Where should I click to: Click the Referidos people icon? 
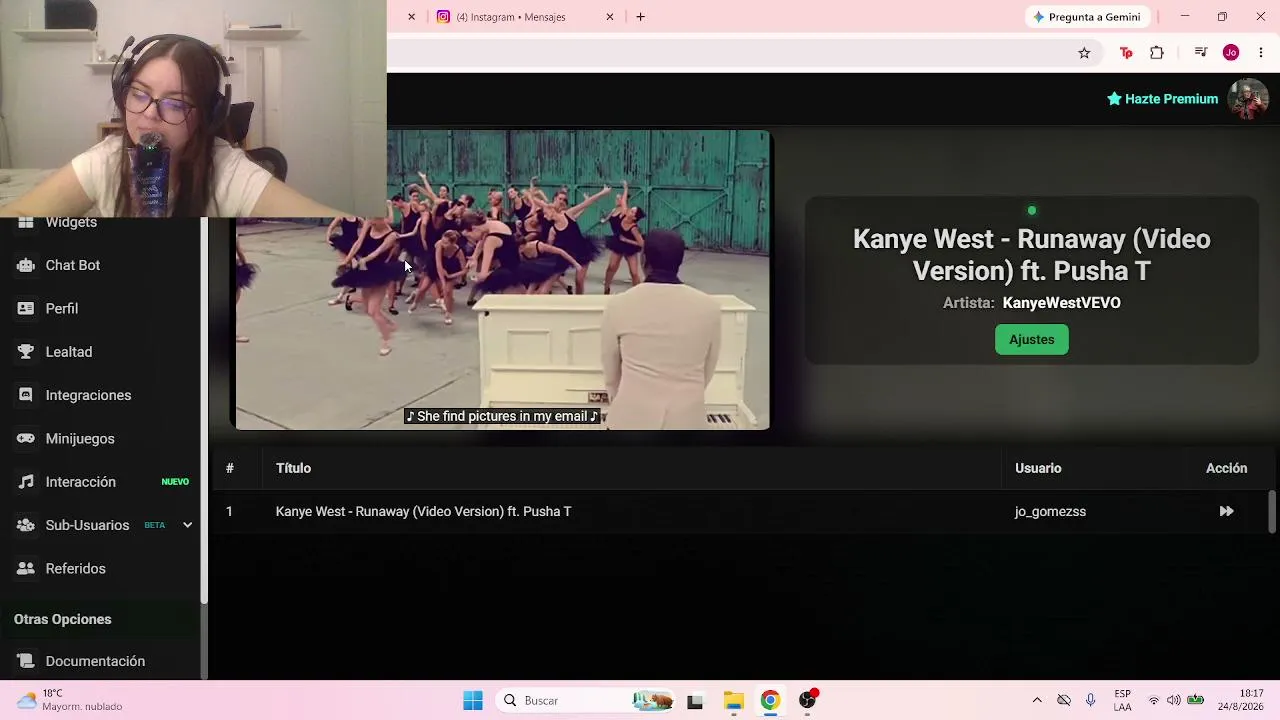pos(26,568)
